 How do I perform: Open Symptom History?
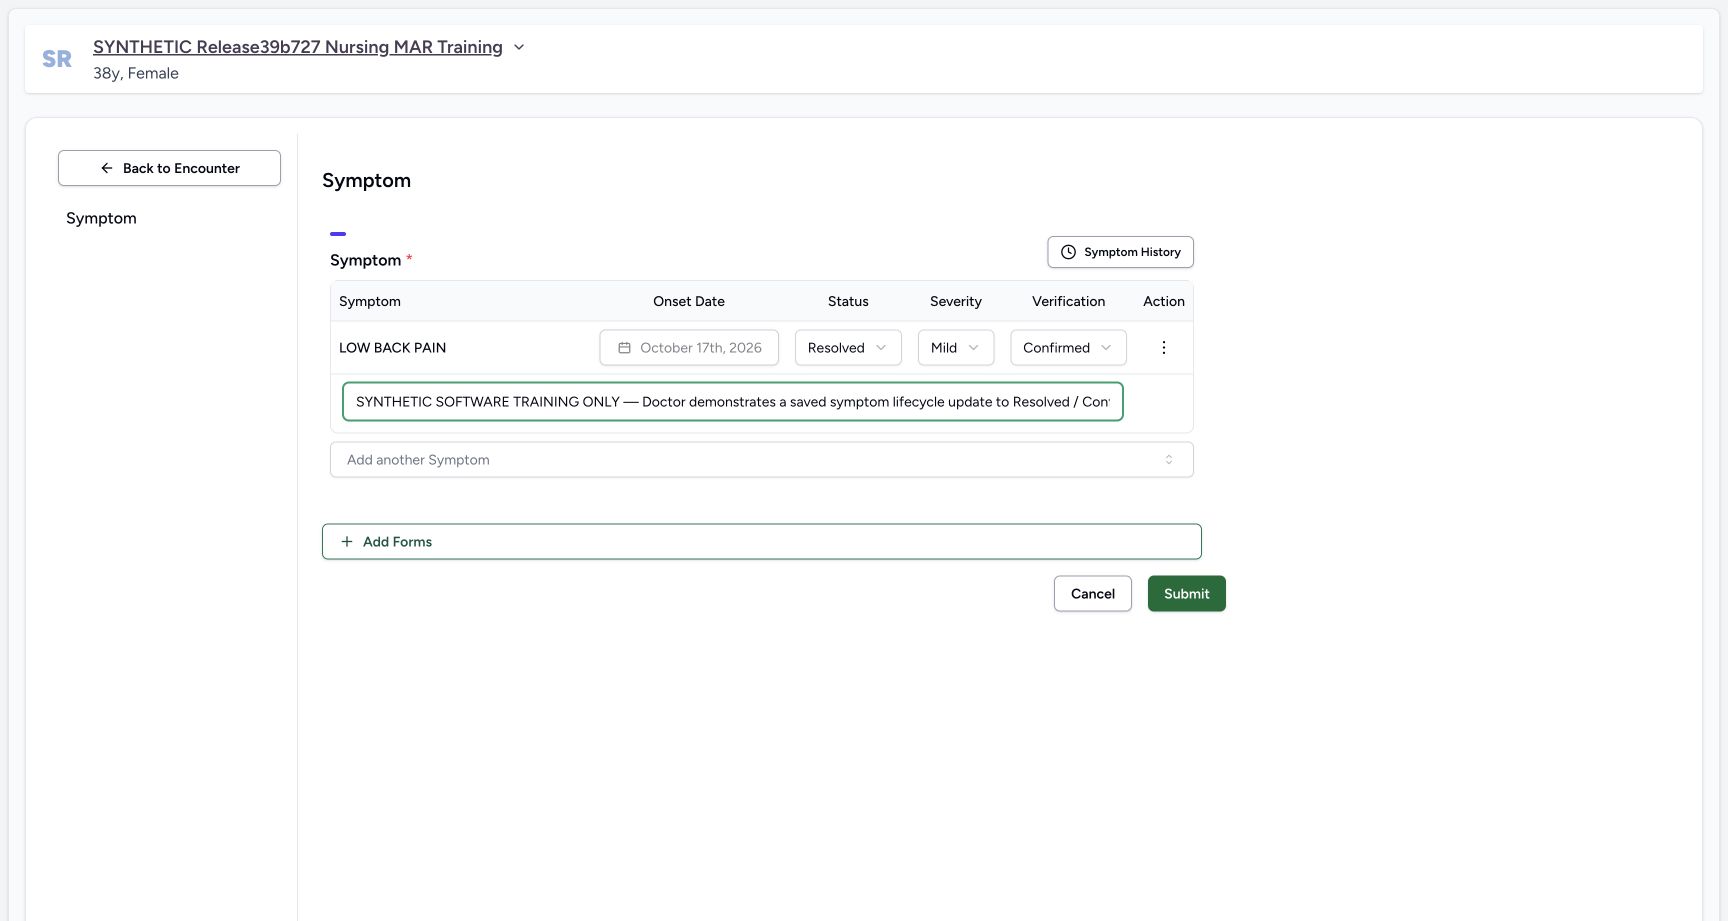point(1120,252)
